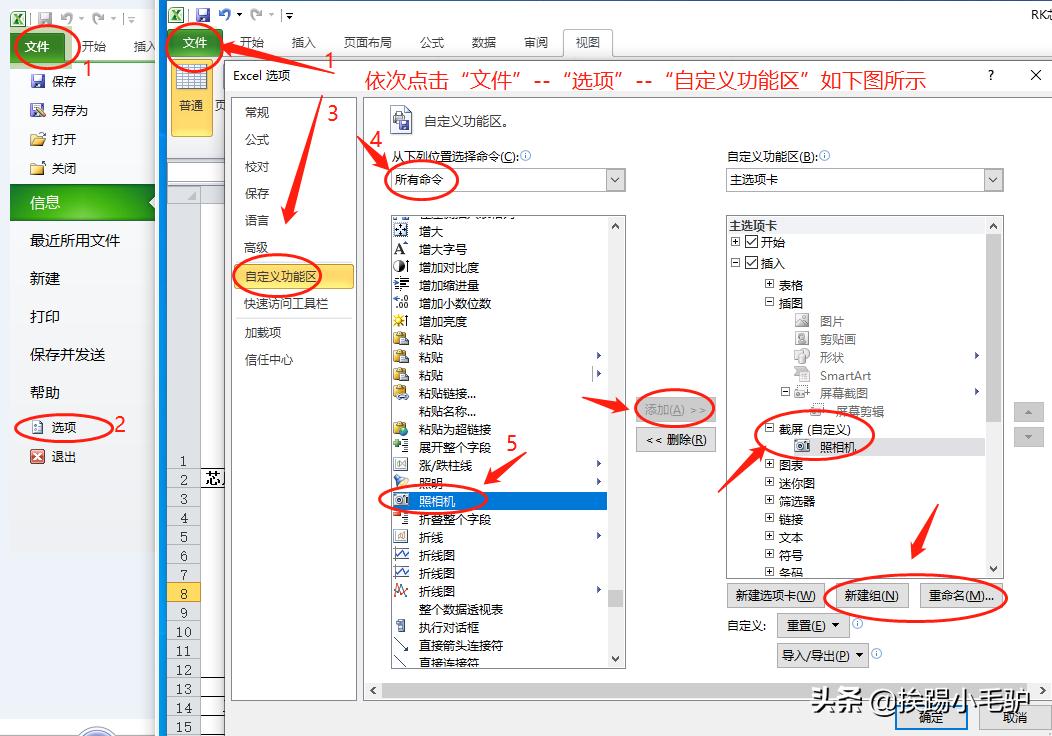Screen dimensions: 1052x736
Task: Open the 主选项卡 customize ribbon dropdown
Action: coord(993,180)
